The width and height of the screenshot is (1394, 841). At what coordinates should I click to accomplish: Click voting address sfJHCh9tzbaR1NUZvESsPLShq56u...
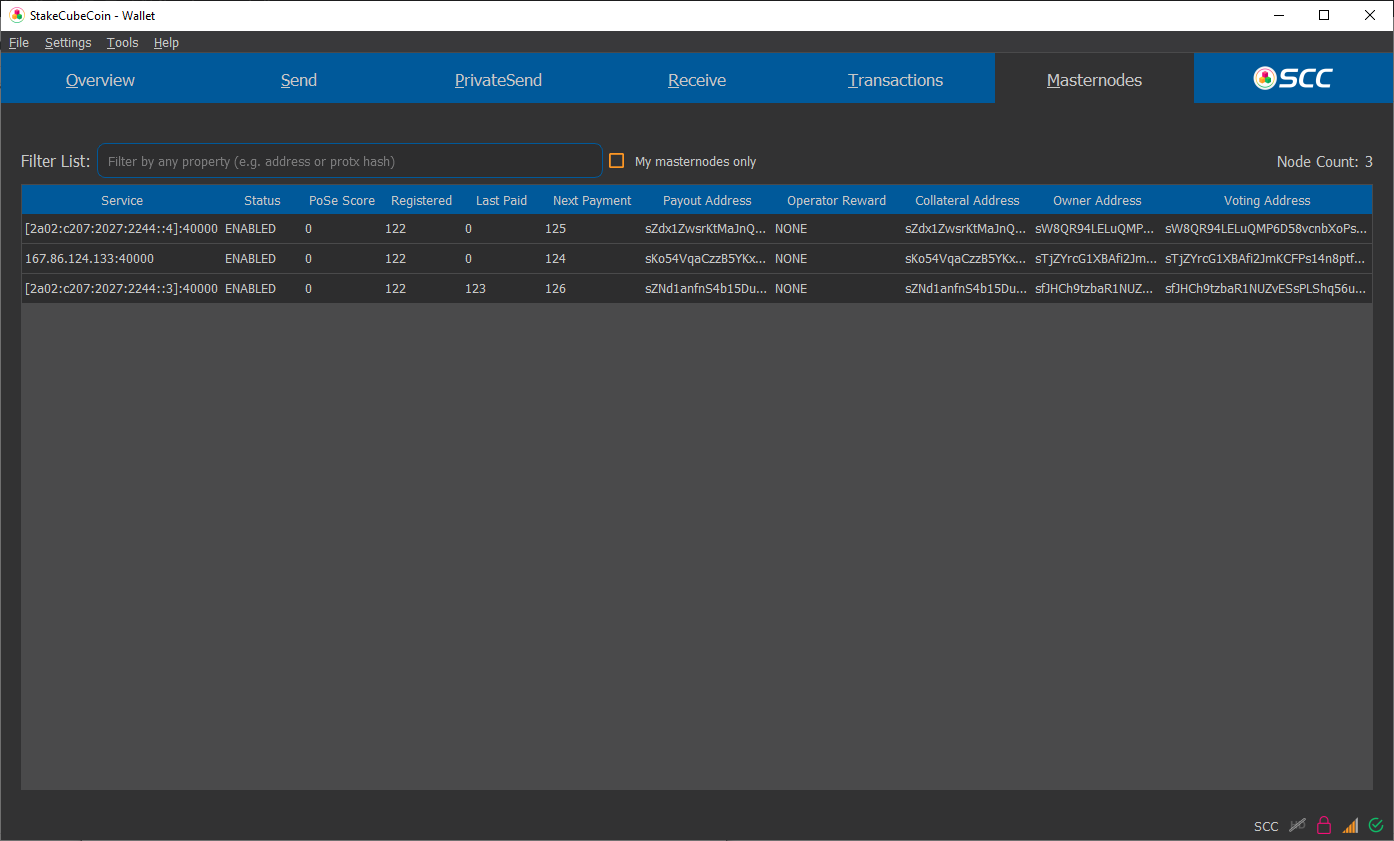[x=1266, y=289]
